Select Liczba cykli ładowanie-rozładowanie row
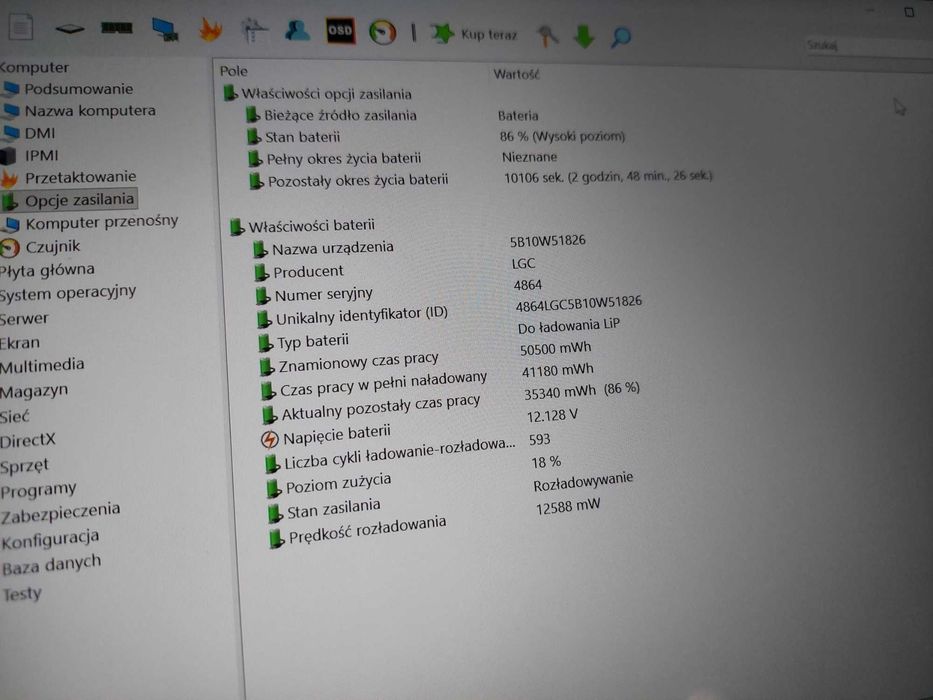 (x=390, y=454)
